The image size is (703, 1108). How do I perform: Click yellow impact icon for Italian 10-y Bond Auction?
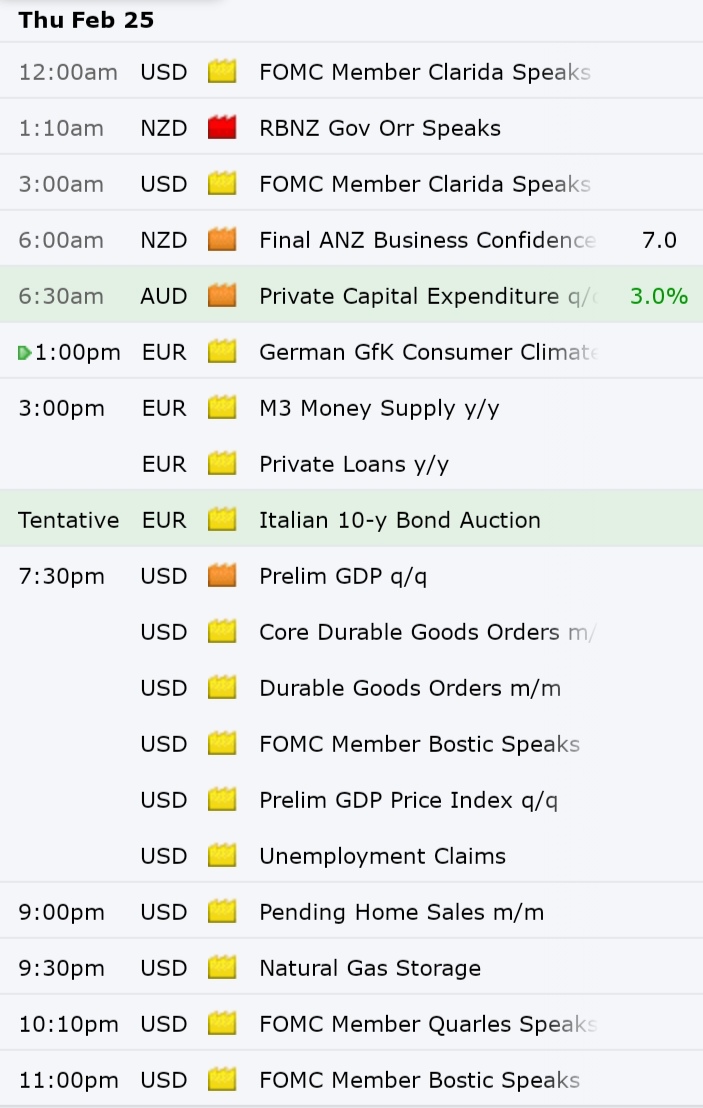click(x=222, y=520)
